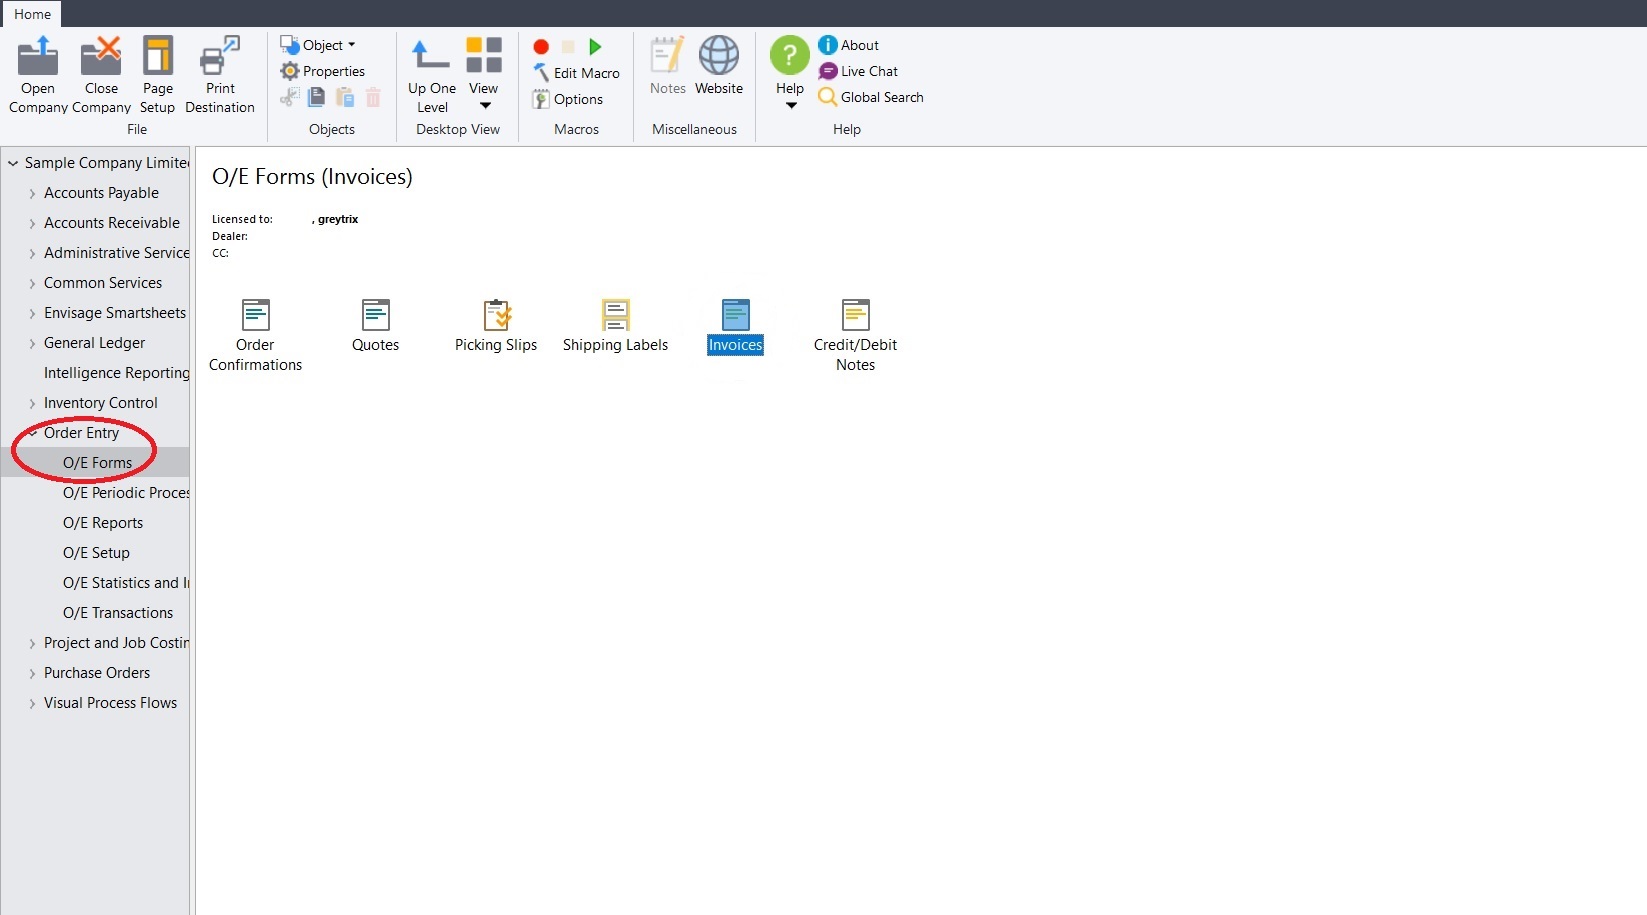Screen dimensions: 1647x915
Task: Select the Home ribbon tab
Action: pyautogui.click(x=32, y=14)
